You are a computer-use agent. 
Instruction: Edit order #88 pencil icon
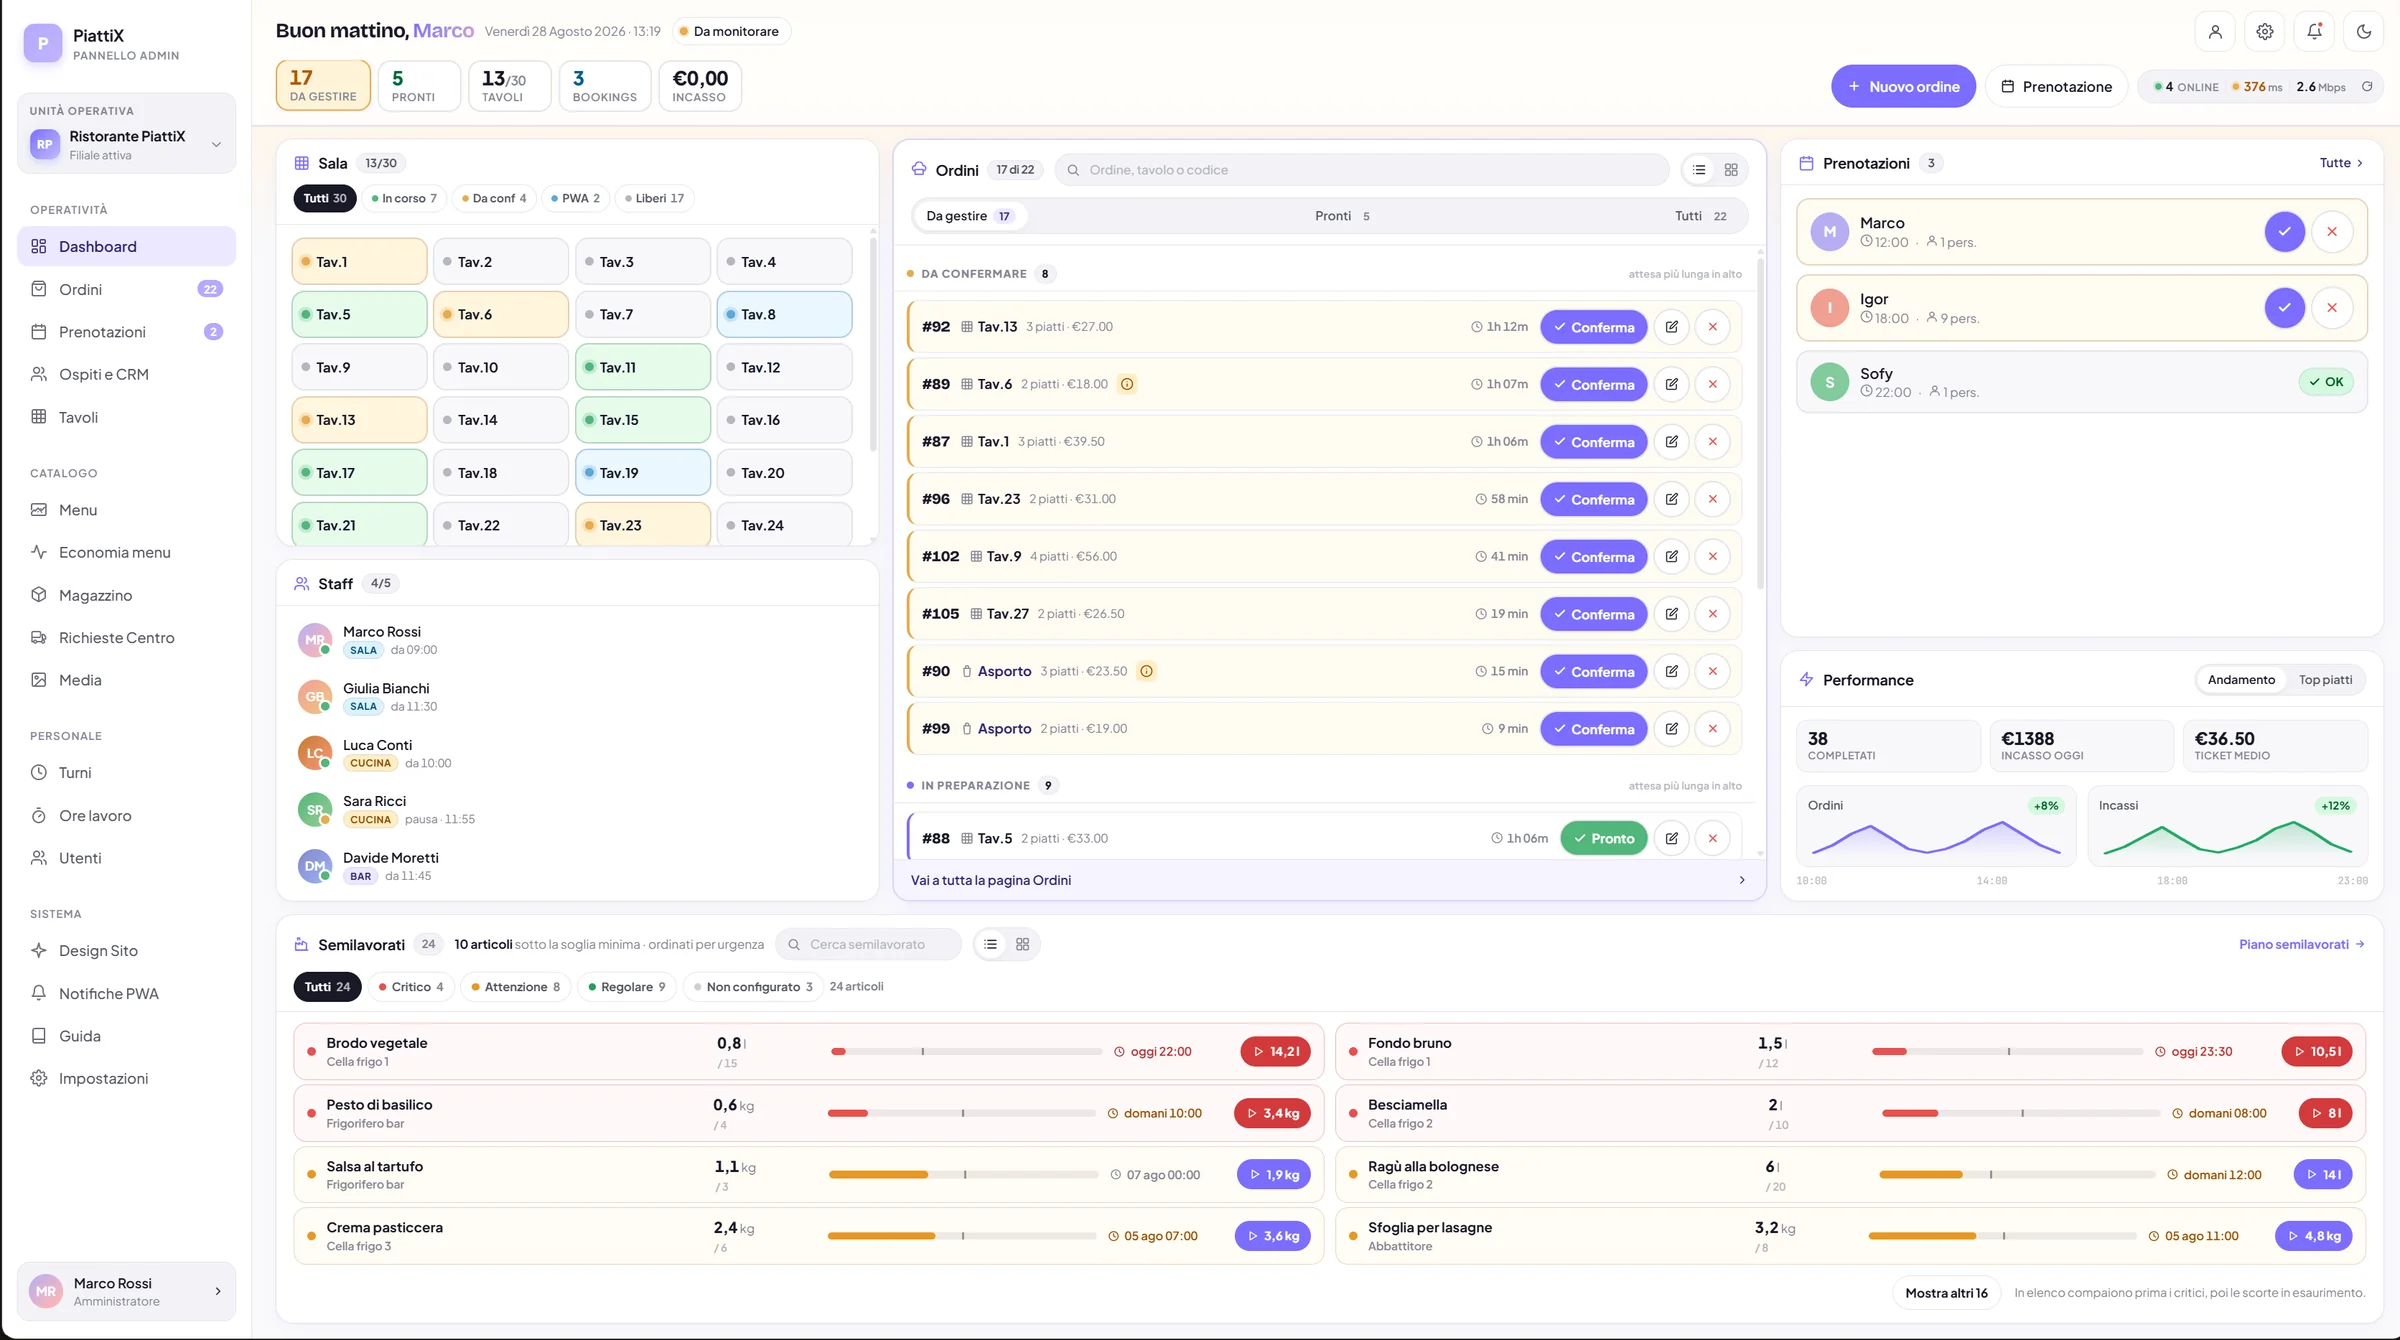(1671, 838)
